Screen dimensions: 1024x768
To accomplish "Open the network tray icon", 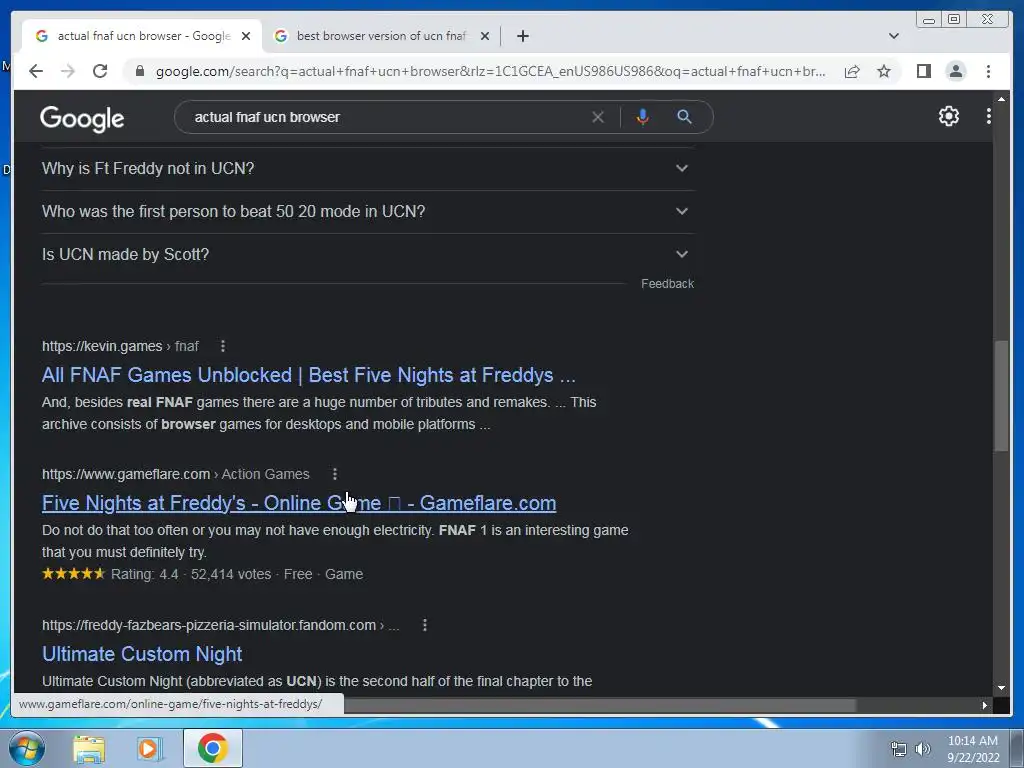I will (899, 749).
